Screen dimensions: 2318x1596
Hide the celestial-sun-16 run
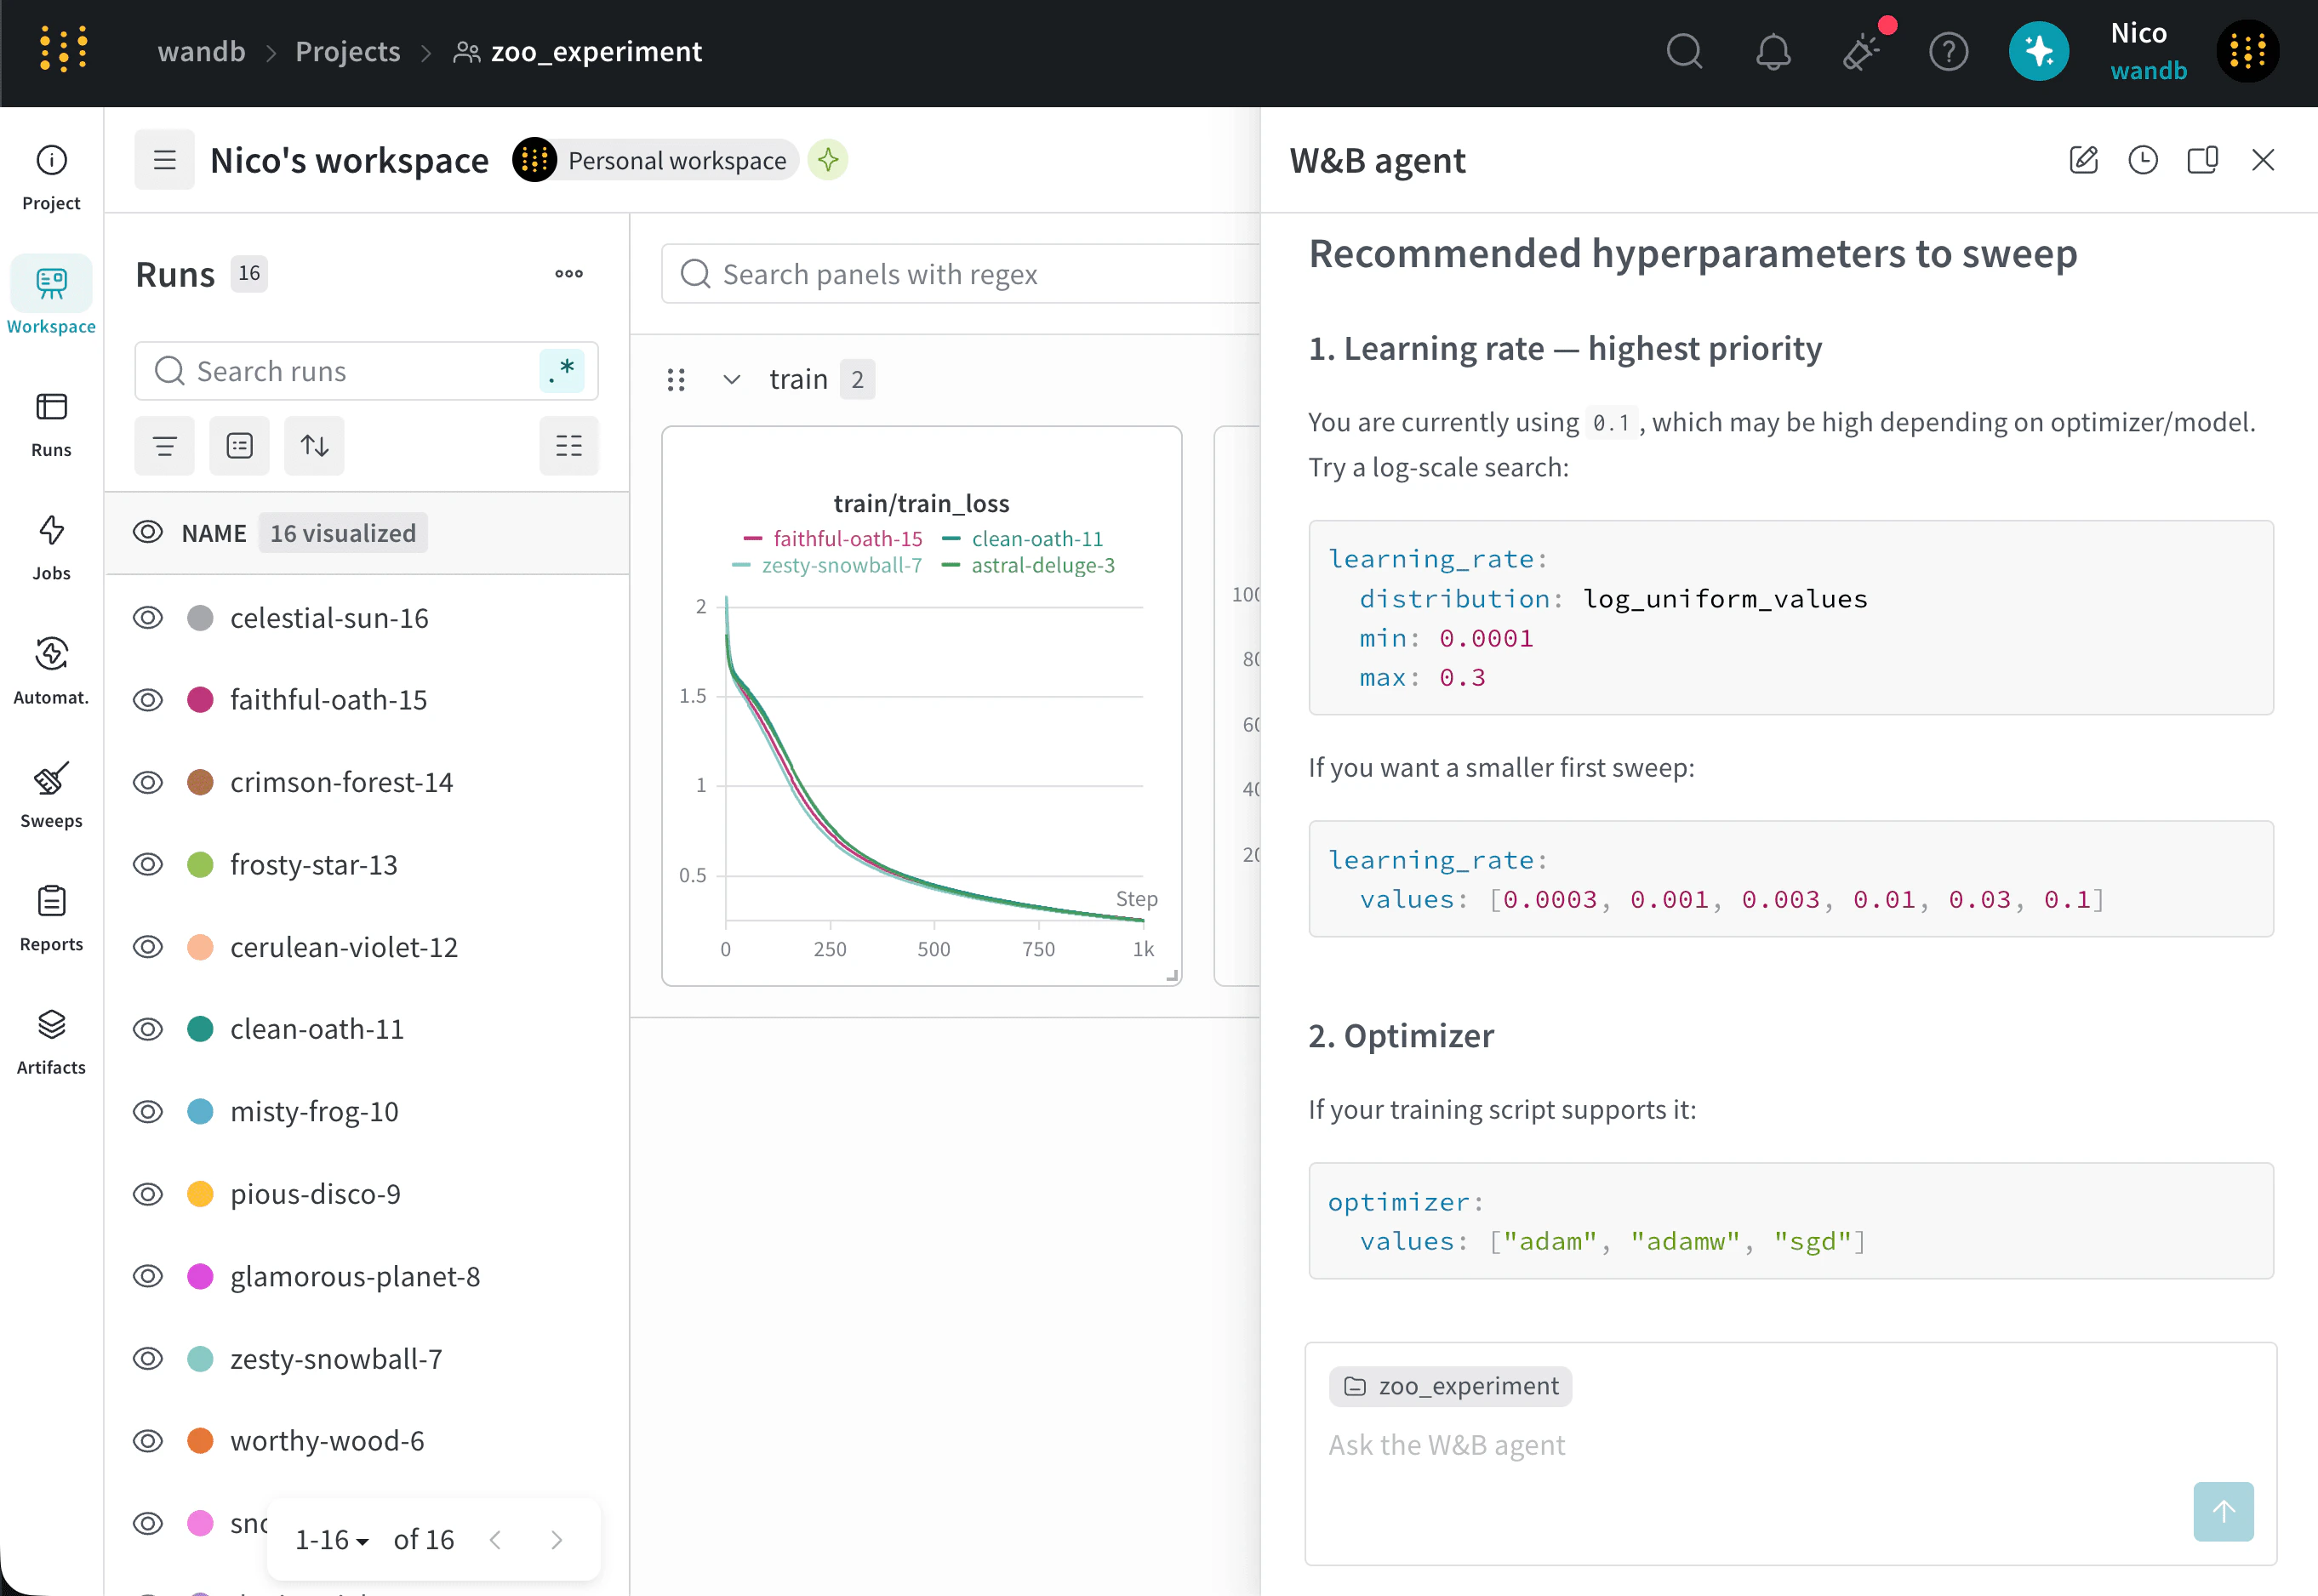click(148, 618)
